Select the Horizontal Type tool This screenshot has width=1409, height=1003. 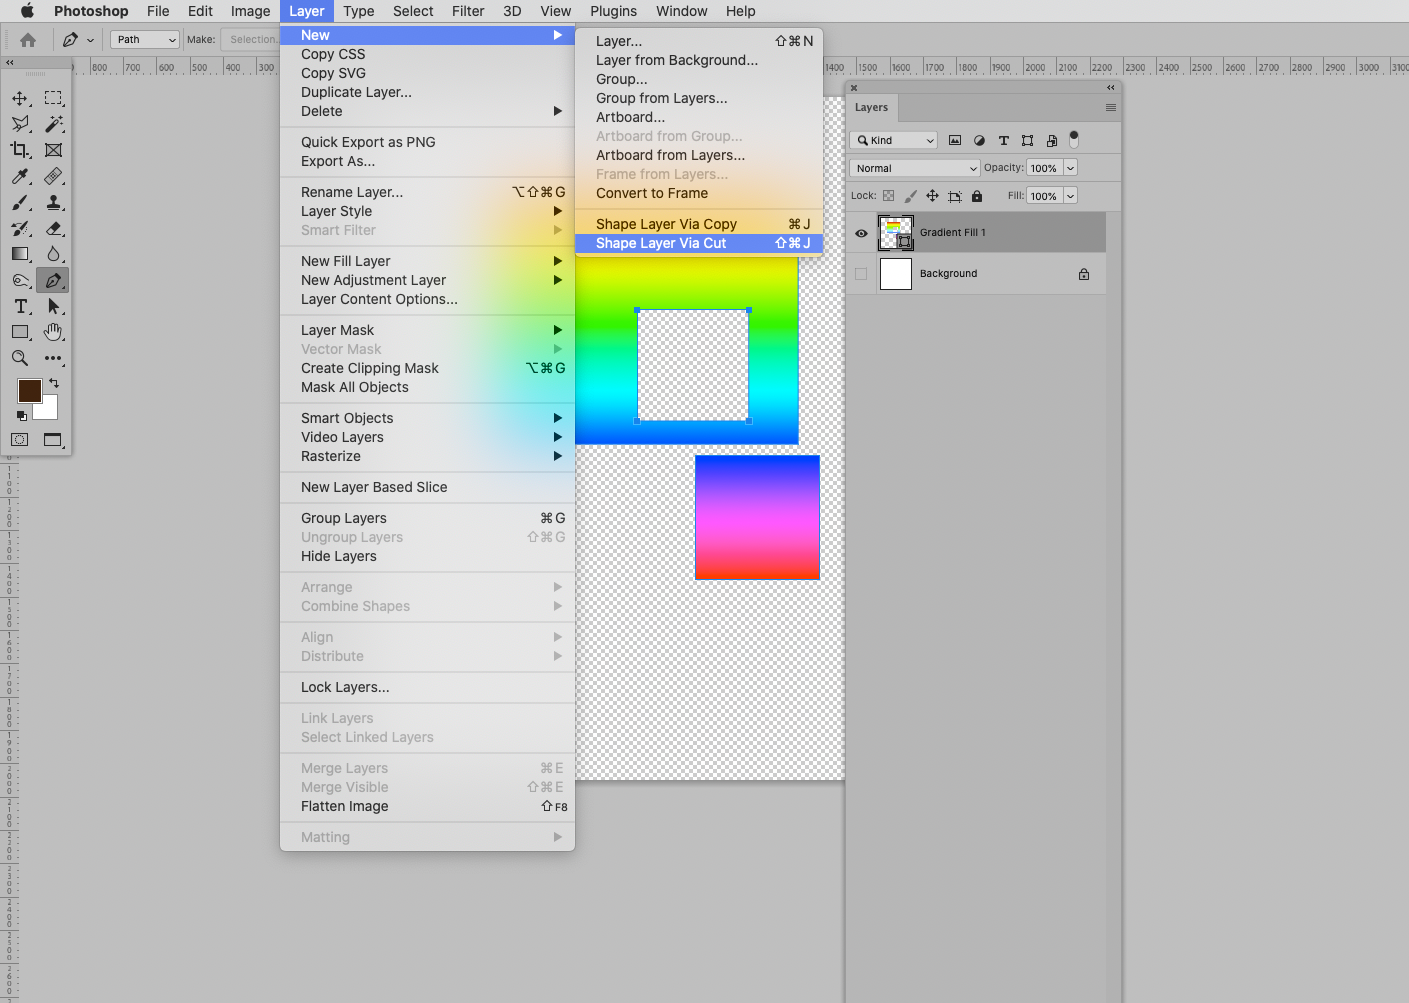(x=20, y=306)
